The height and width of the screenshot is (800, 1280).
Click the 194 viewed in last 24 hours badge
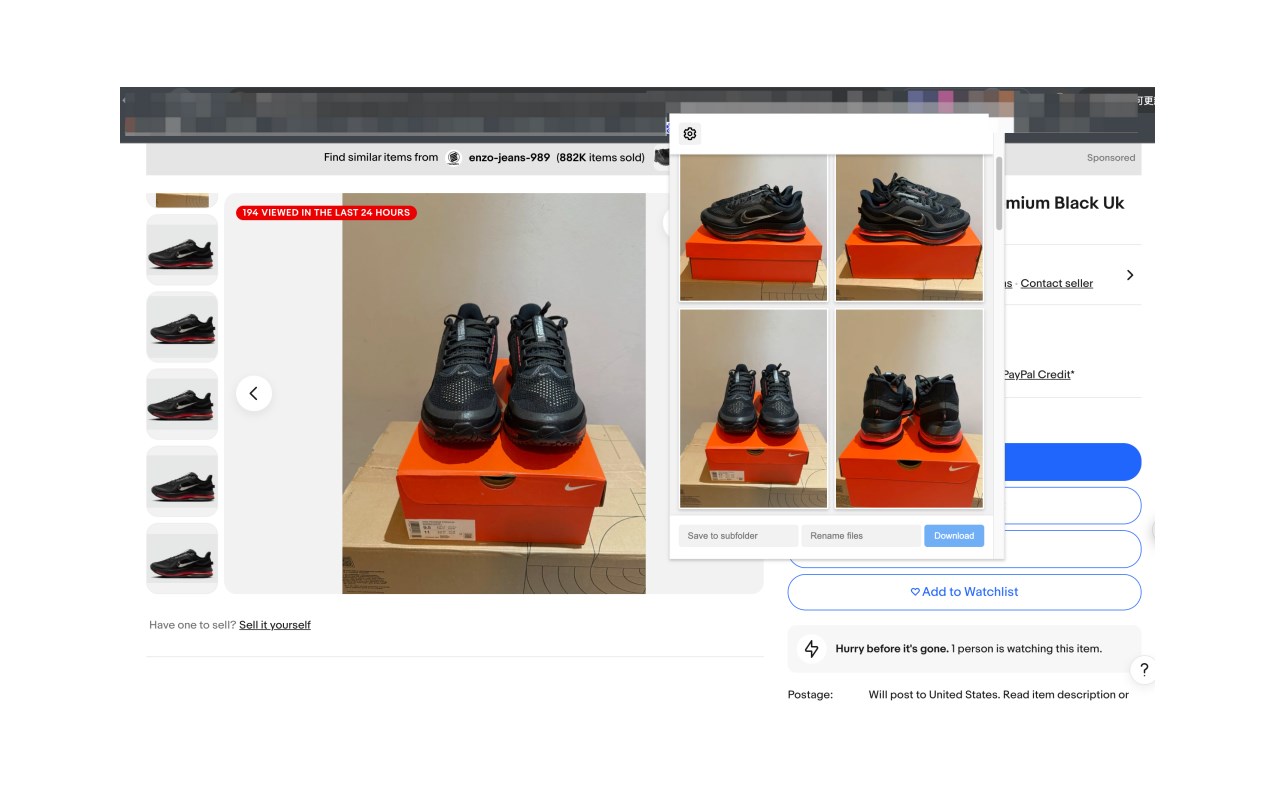click(326, 212)
